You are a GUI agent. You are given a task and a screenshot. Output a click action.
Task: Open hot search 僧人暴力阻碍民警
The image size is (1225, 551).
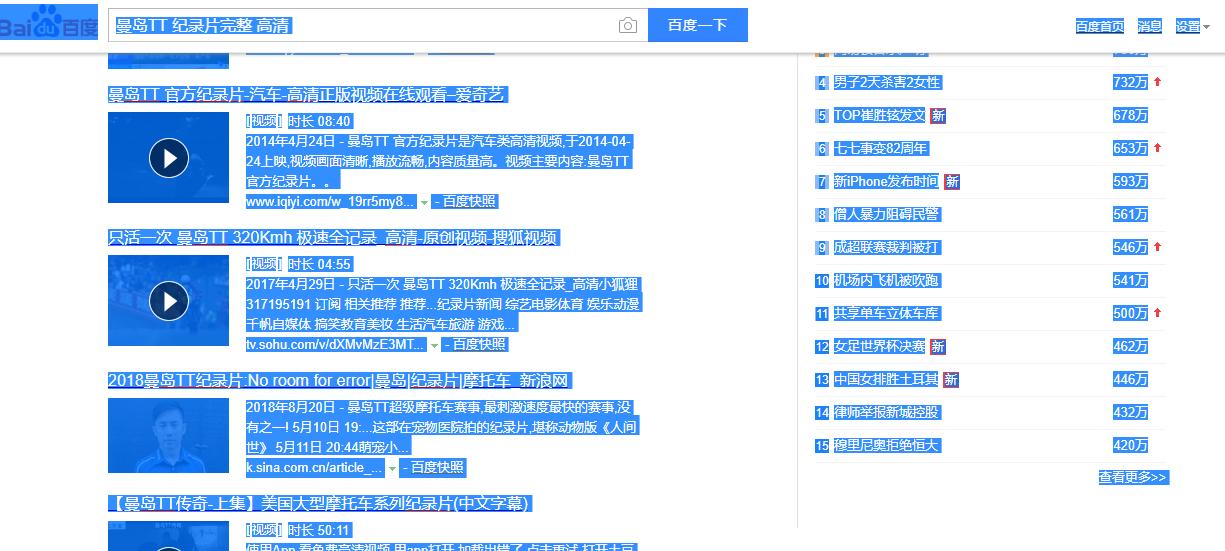click(x=887, y=214)
